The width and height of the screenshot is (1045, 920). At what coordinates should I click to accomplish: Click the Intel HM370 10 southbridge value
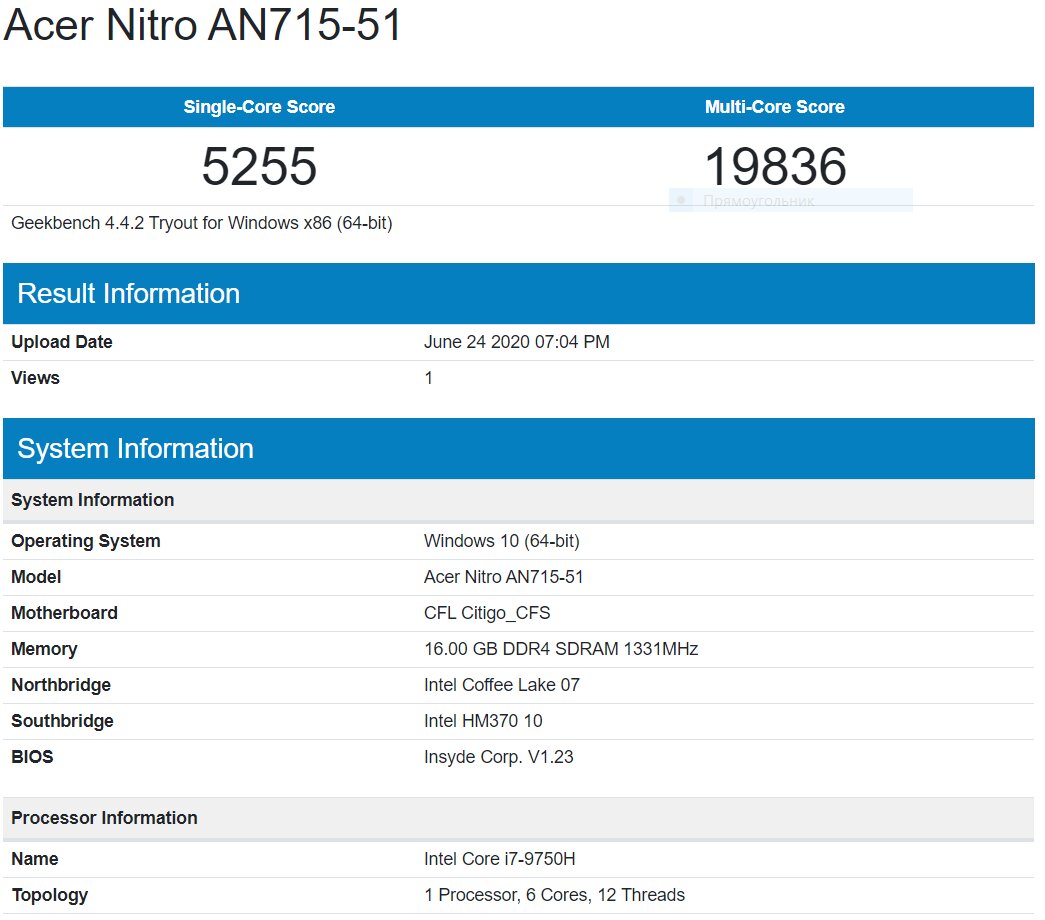coord(483,721)
